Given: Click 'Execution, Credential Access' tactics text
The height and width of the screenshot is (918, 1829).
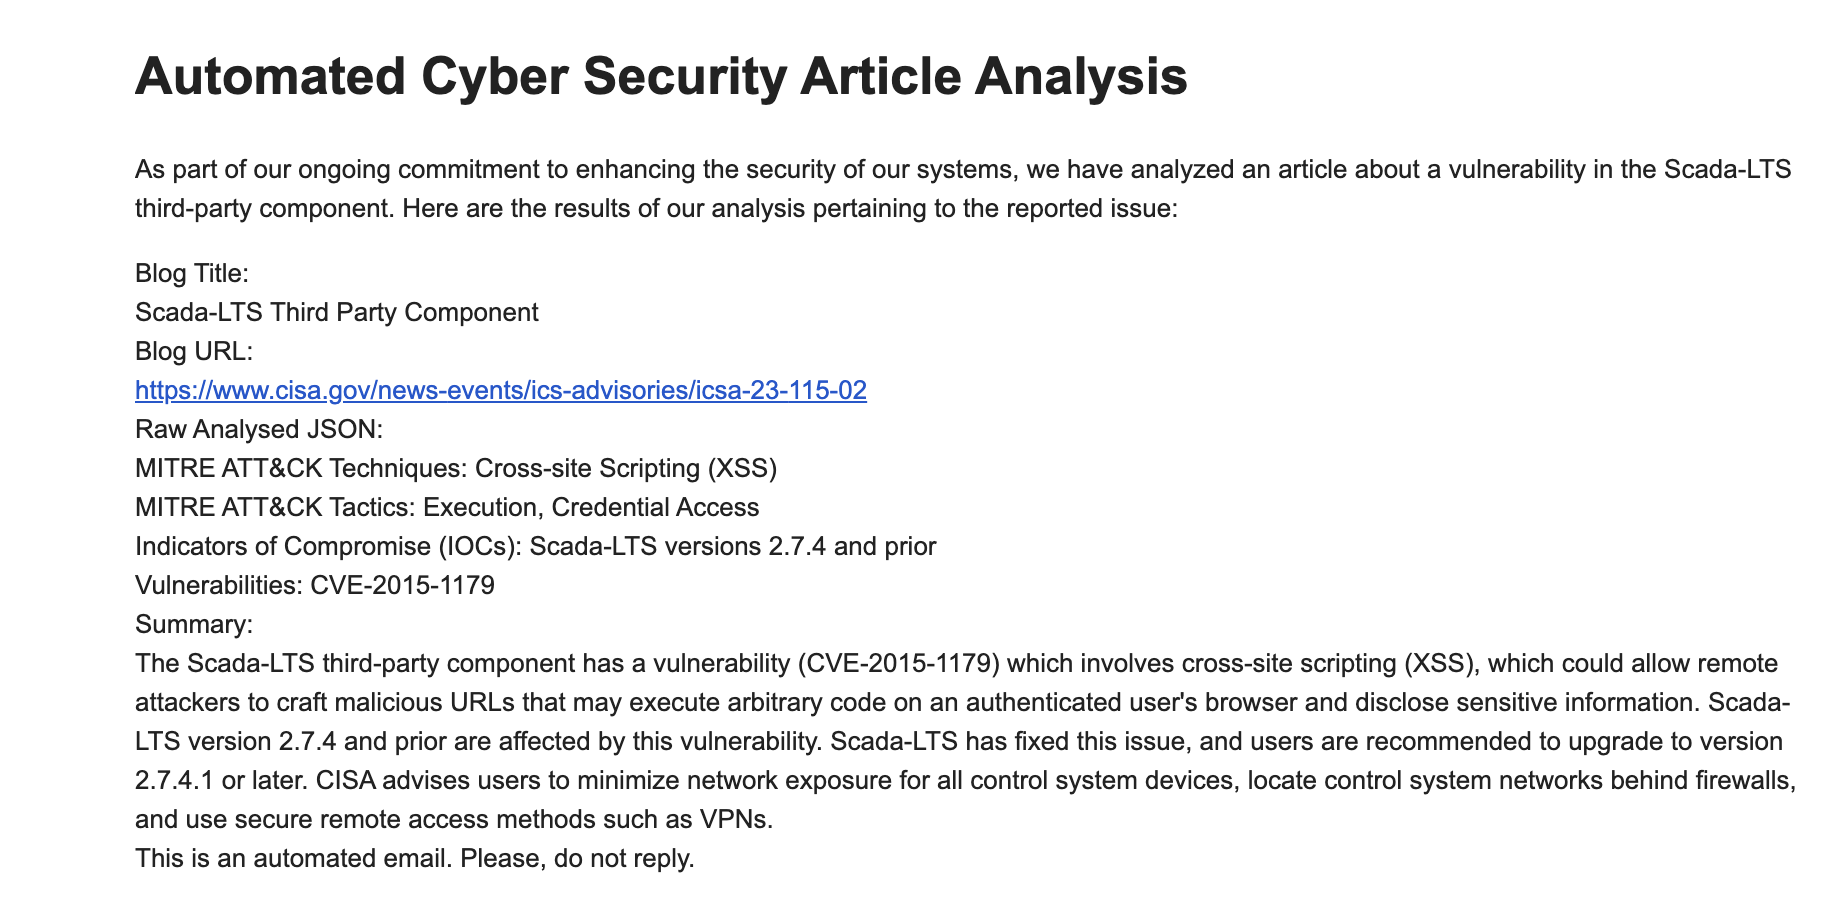Looking at the screenshot, I should pyautogui.click(x=591, y=507).
